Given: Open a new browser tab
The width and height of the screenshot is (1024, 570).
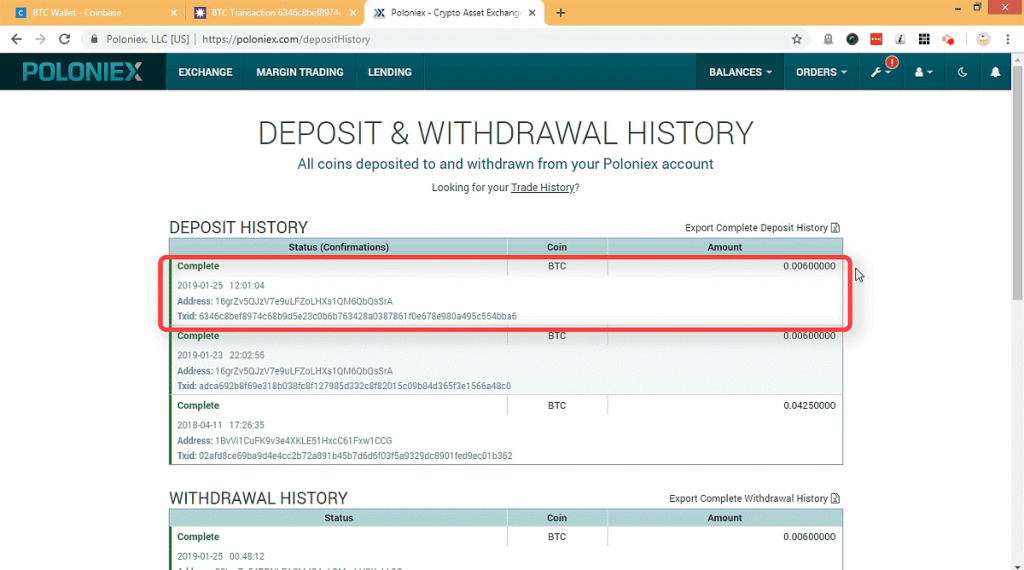Looking at the screenshot, I should pyautogui.click(x=560, y=12).
